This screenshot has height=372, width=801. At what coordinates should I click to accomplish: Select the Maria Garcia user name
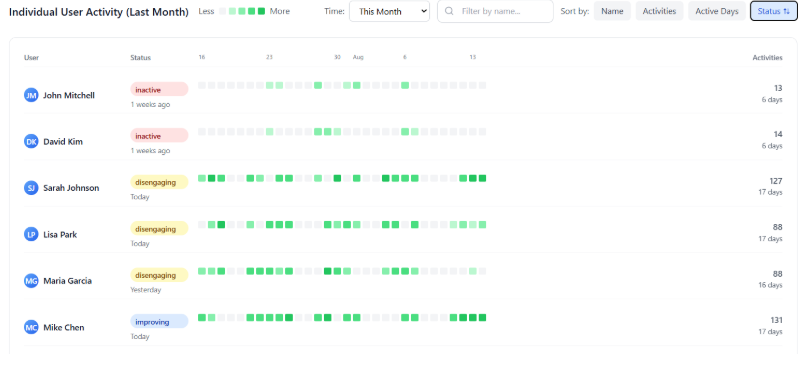(67, 281)
